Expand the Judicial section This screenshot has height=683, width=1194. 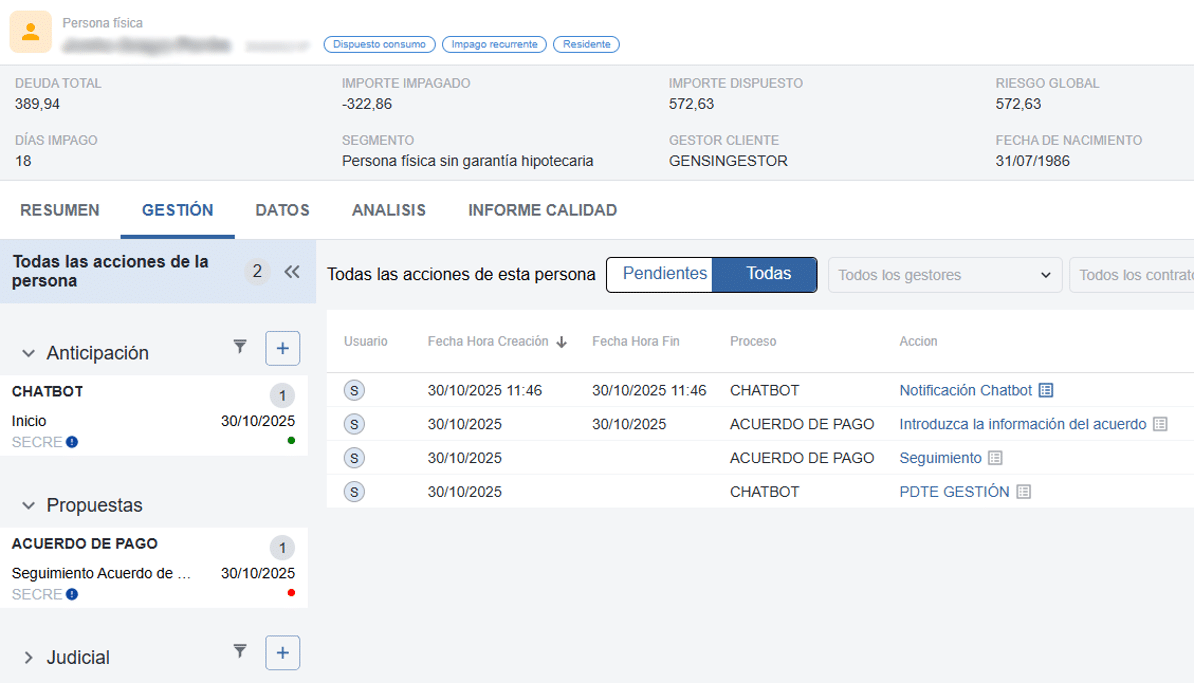pos(28,657)
